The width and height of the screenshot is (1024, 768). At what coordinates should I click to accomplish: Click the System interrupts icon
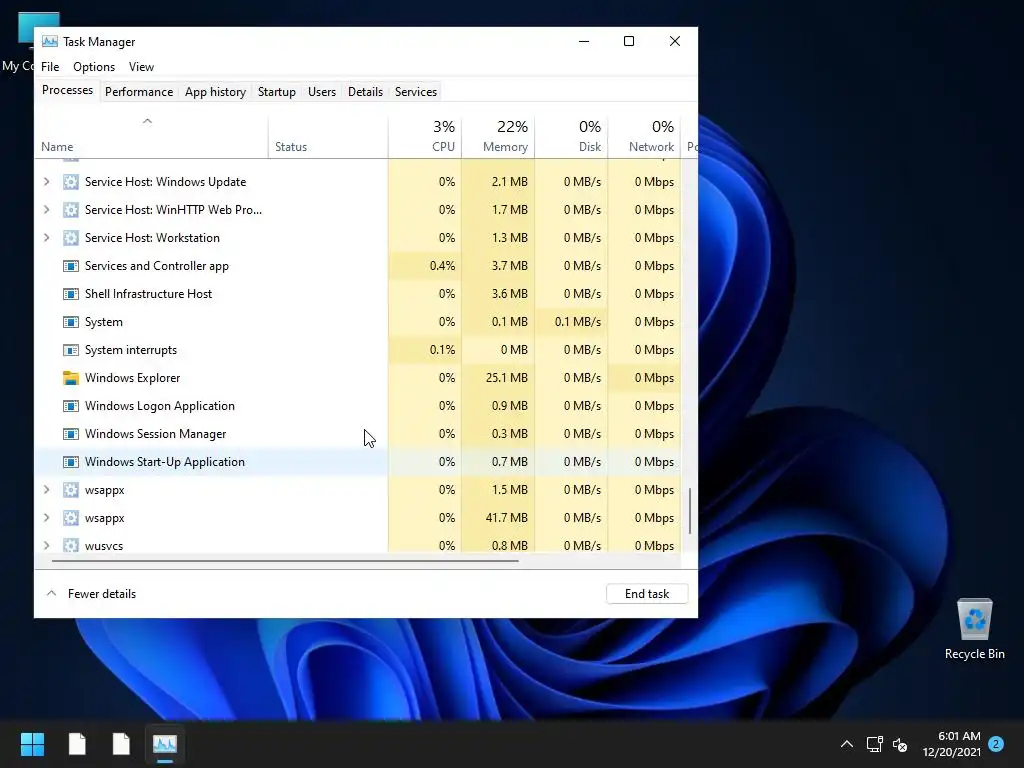(71, 350)
